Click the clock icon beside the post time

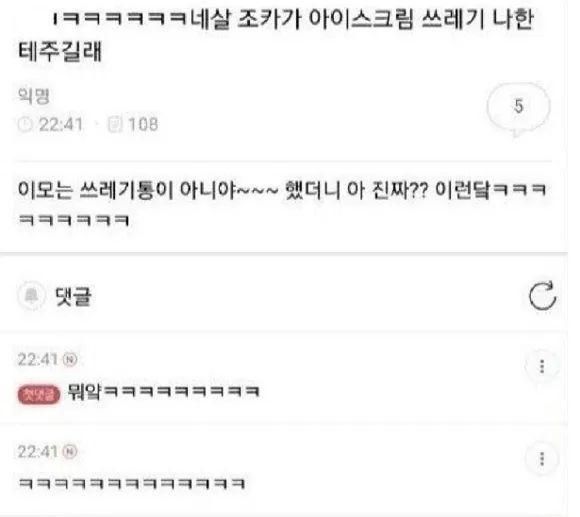(x=26, y=124)
